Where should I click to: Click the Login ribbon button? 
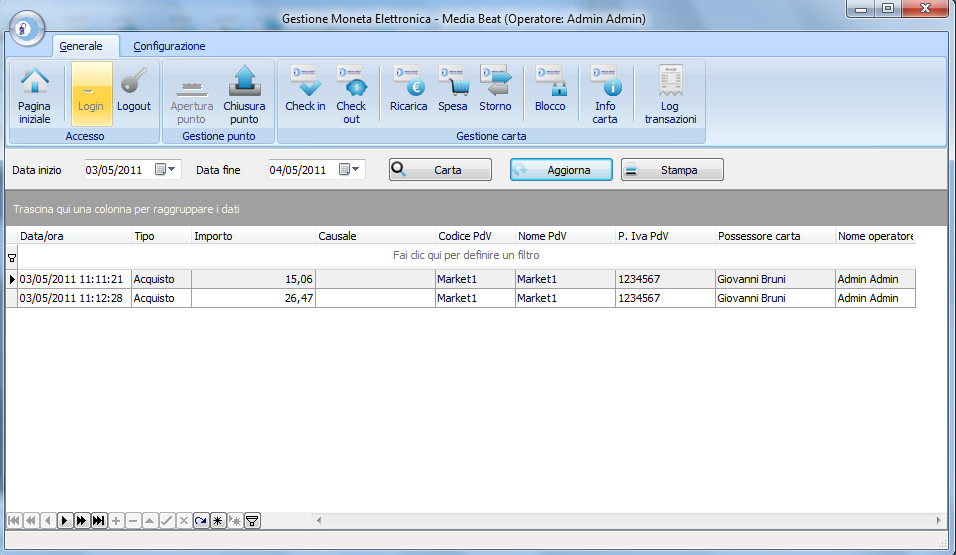(x=91, y=94)
